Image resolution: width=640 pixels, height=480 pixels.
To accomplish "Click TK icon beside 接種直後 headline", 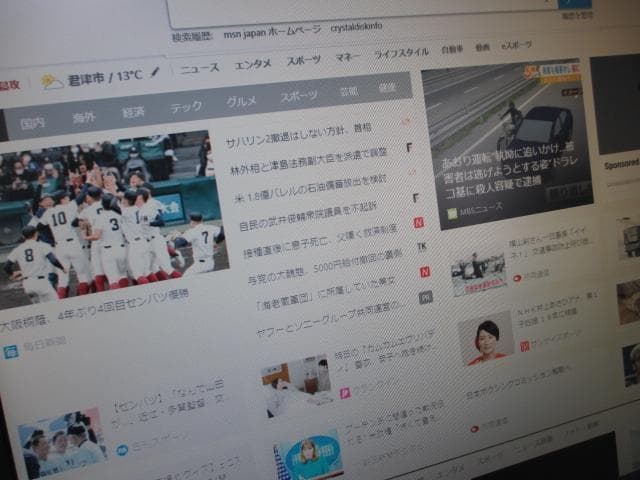I will (x=421, y=246).
